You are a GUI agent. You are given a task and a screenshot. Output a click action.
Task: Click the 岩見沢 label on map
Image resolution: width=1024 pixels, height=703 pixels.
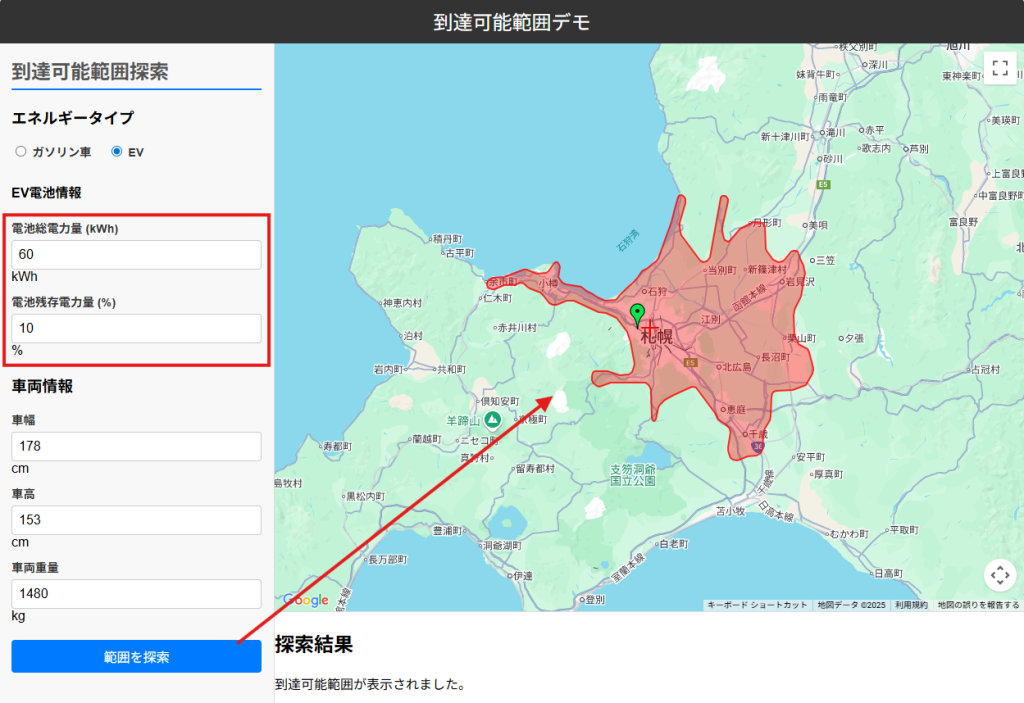tap(800, 282)
